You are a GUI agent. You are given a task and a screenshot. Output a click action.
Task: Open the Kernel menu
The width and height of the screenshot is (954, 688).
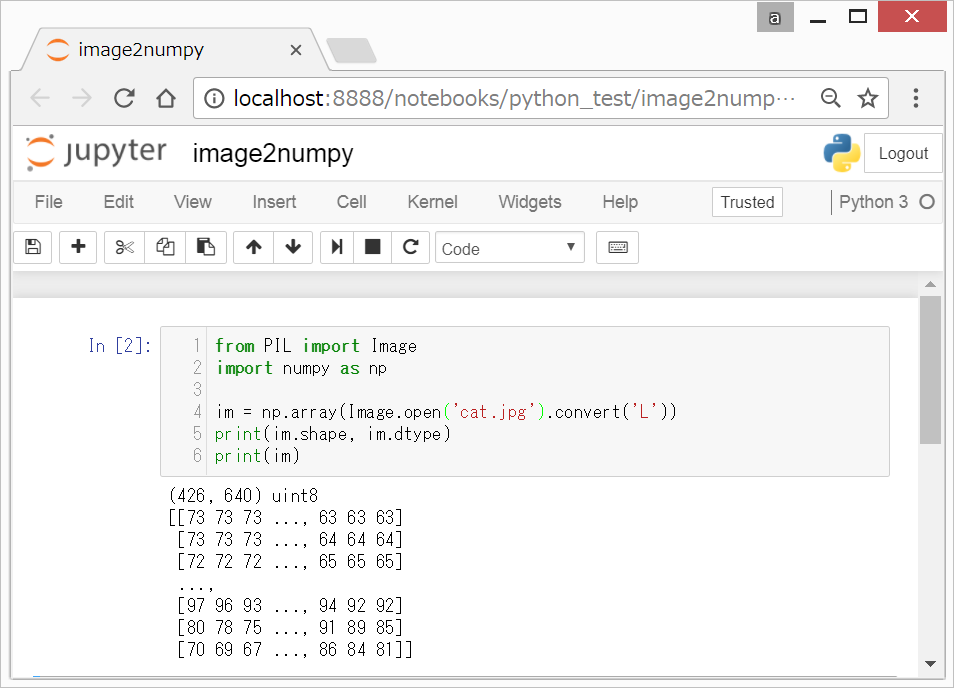432,202
